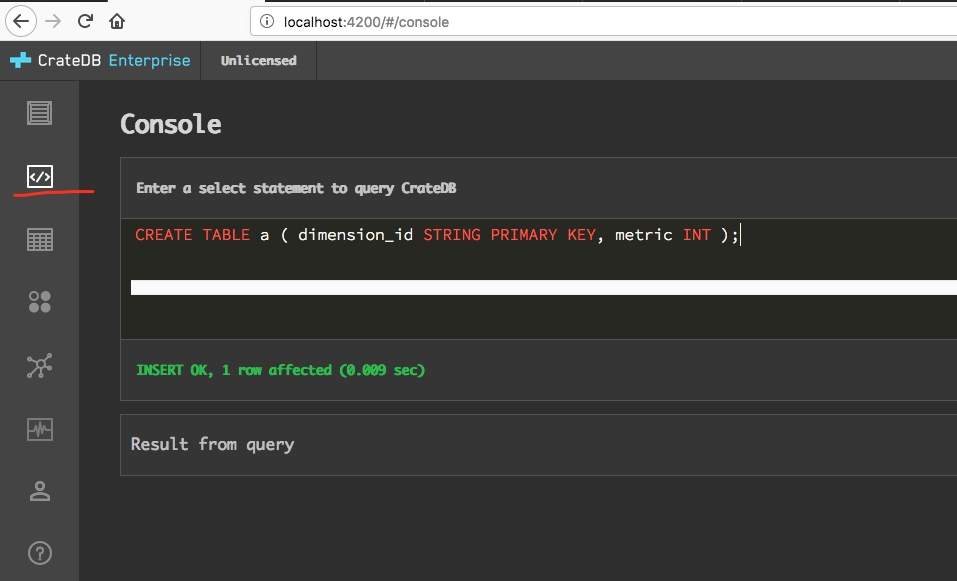This screenshot has width=957, height=581.
Task: Reload the page with the refresh icon
Action: coord(86,20)
